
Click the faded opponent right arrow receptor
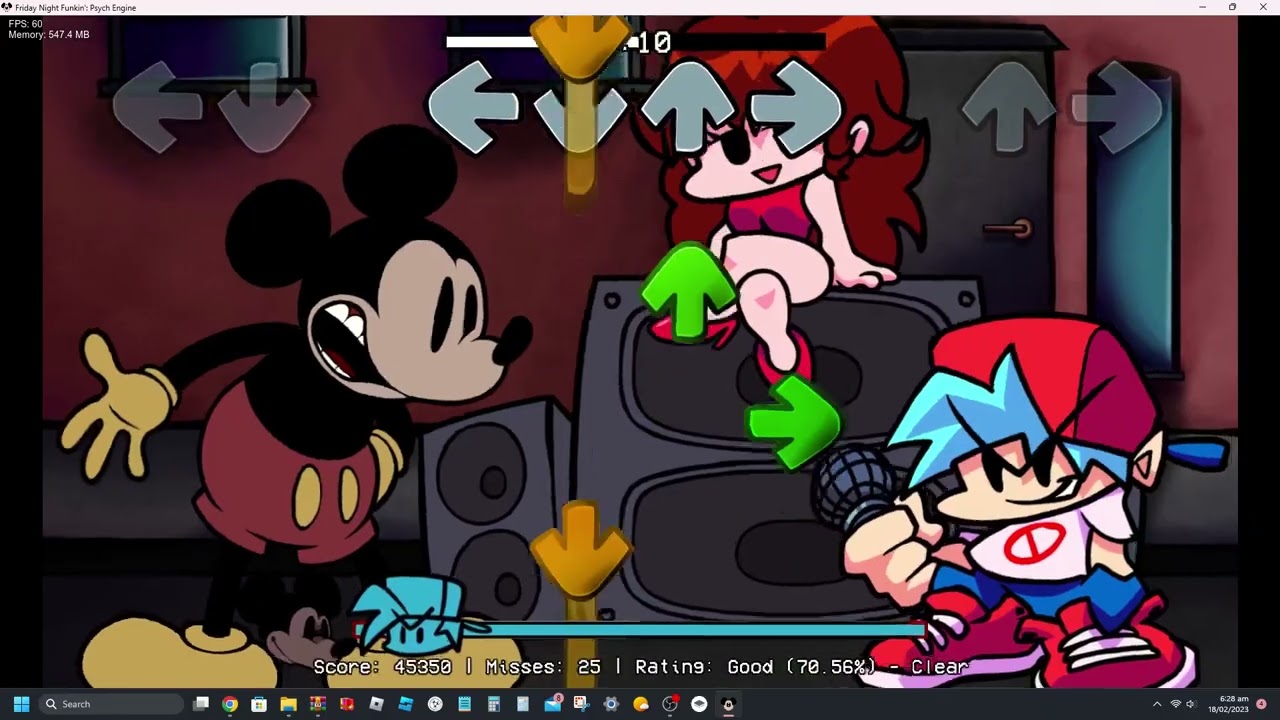click(1116, 106)
